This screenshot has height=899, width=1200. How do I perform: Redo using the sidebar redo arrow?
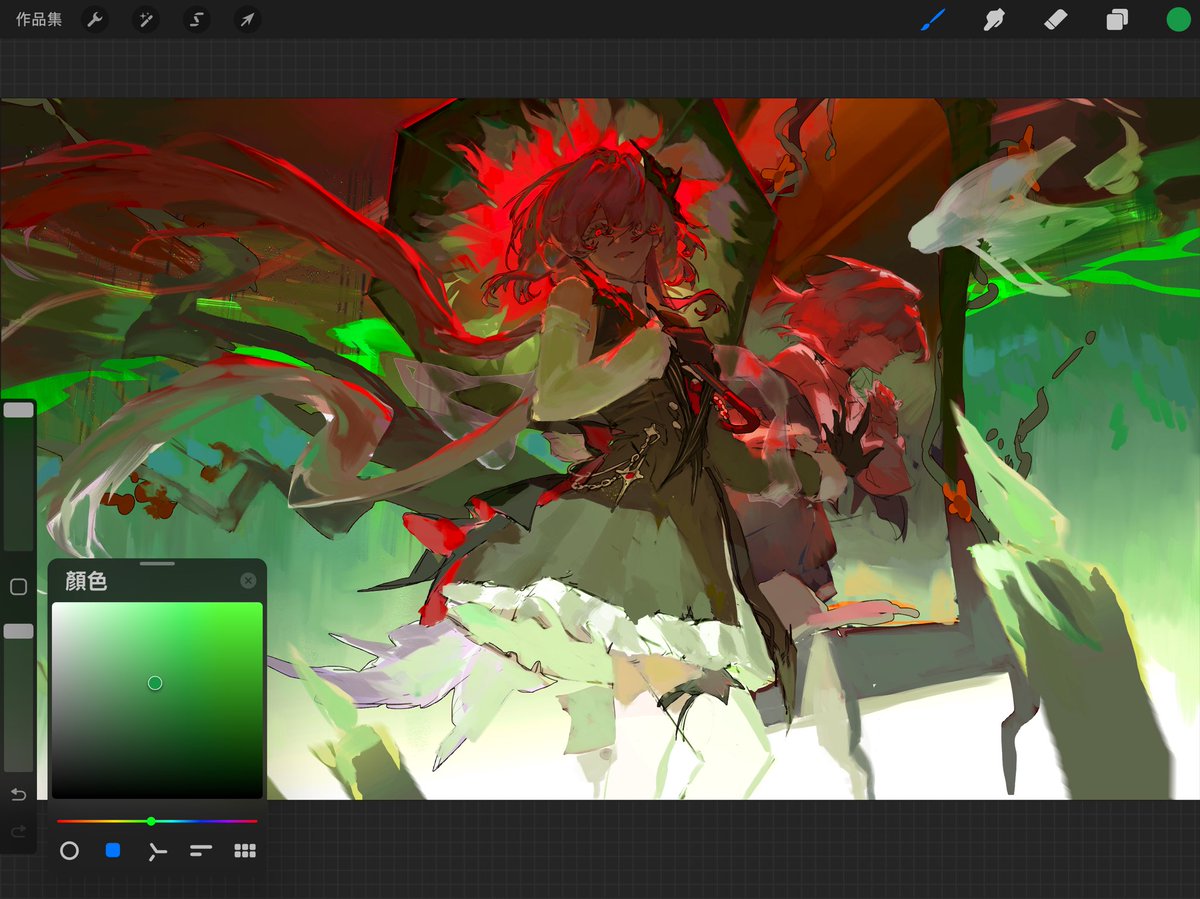[18, 832]
